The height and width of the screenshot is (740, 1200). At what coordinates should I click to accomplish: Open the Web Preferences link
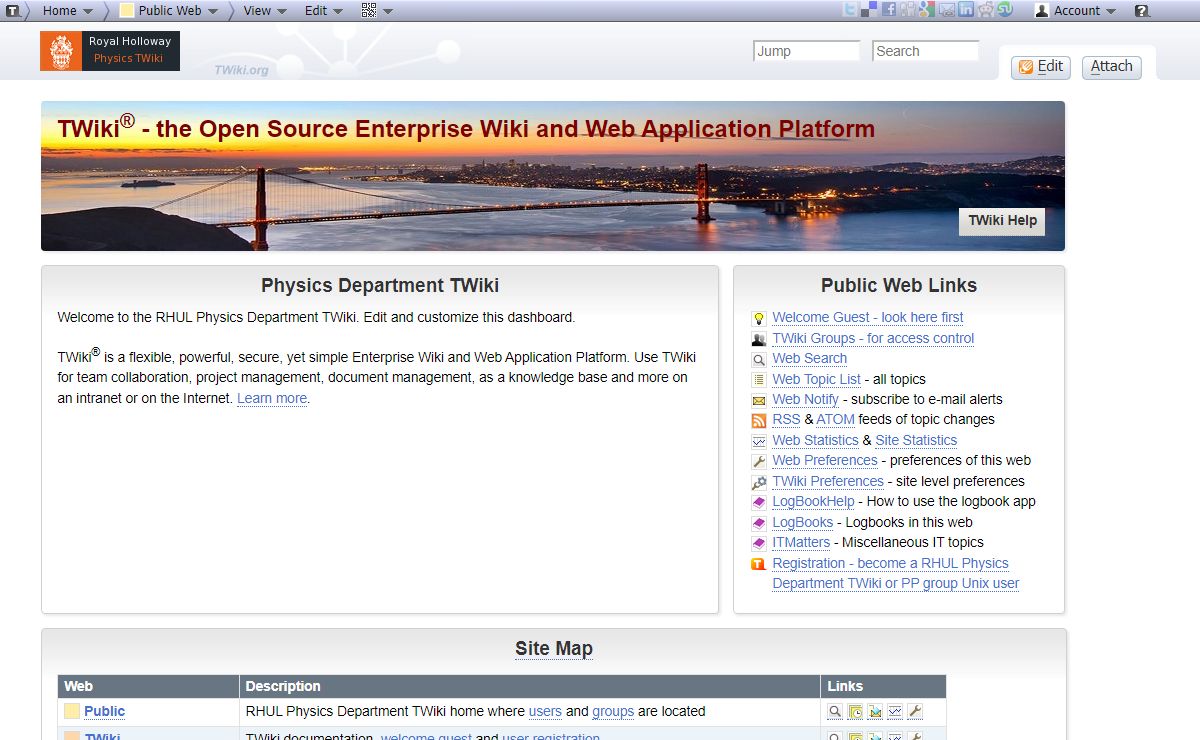pyautogui.click(x=825, y=460)
